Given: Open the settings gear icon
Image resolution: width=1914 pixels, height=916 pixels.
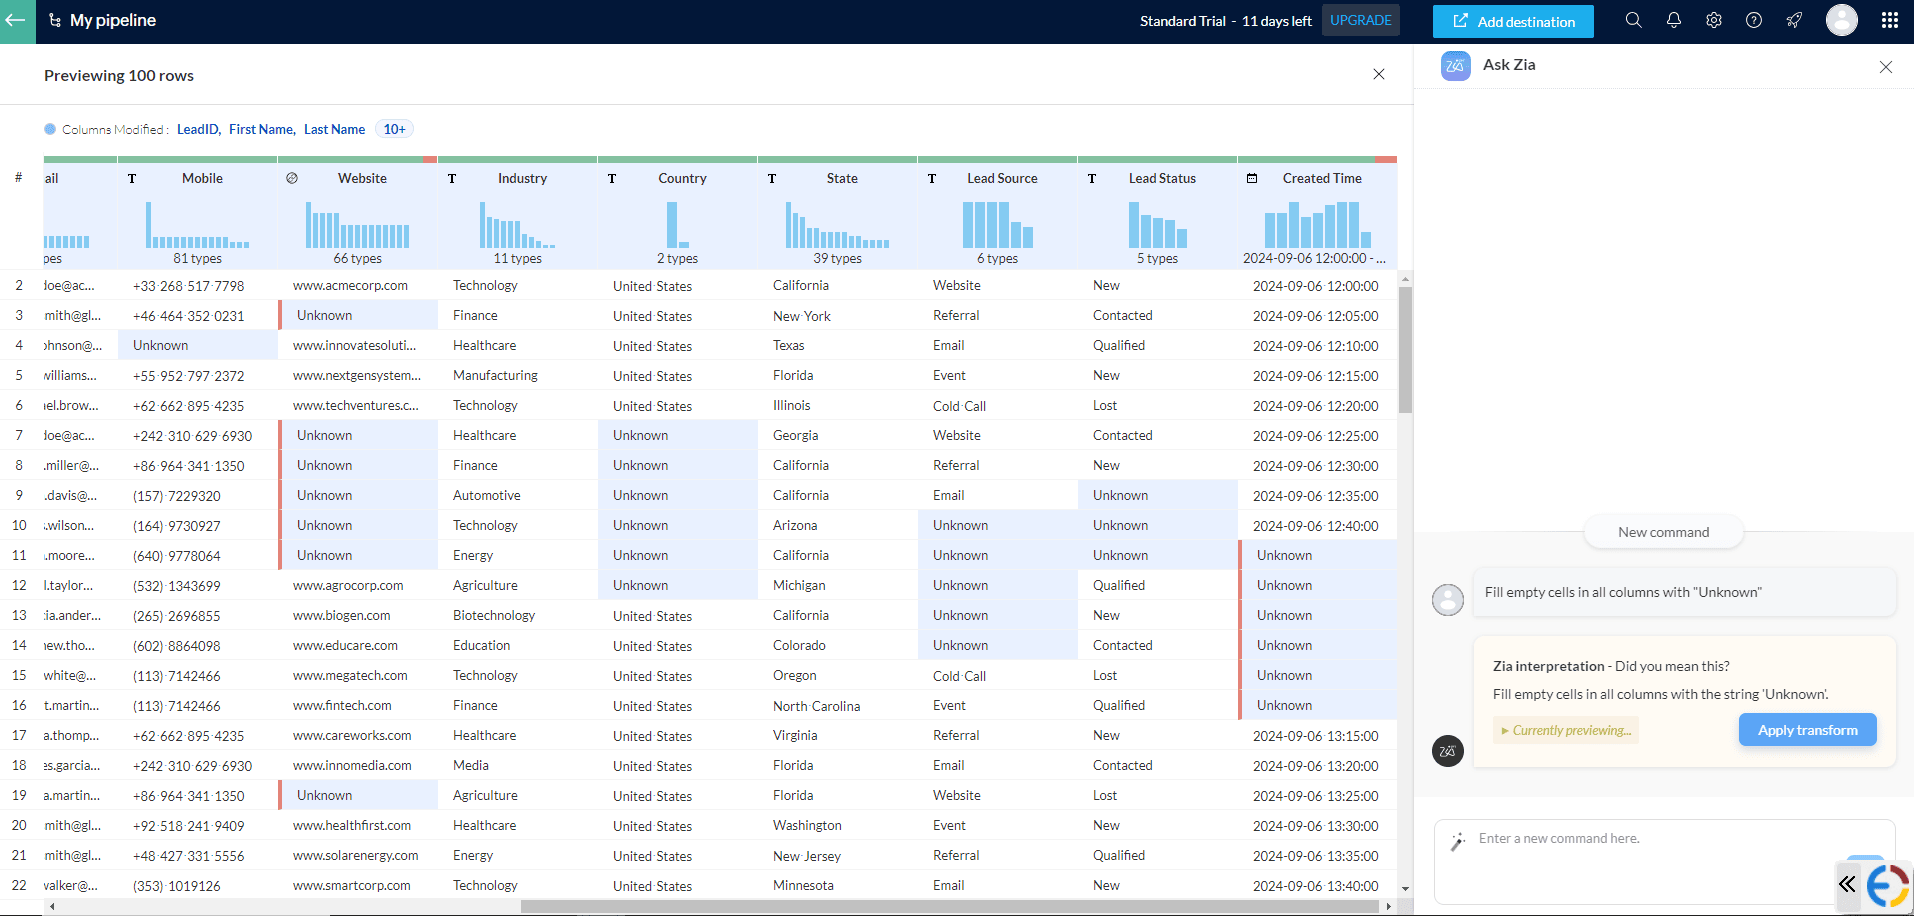Looking at the screenshot, I should pyautogui.click(x=1713, y=21).
